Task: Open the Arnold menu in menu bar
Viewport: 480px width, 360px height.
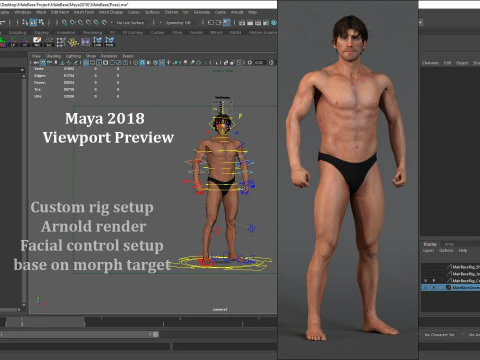Action: coord(237,12)
